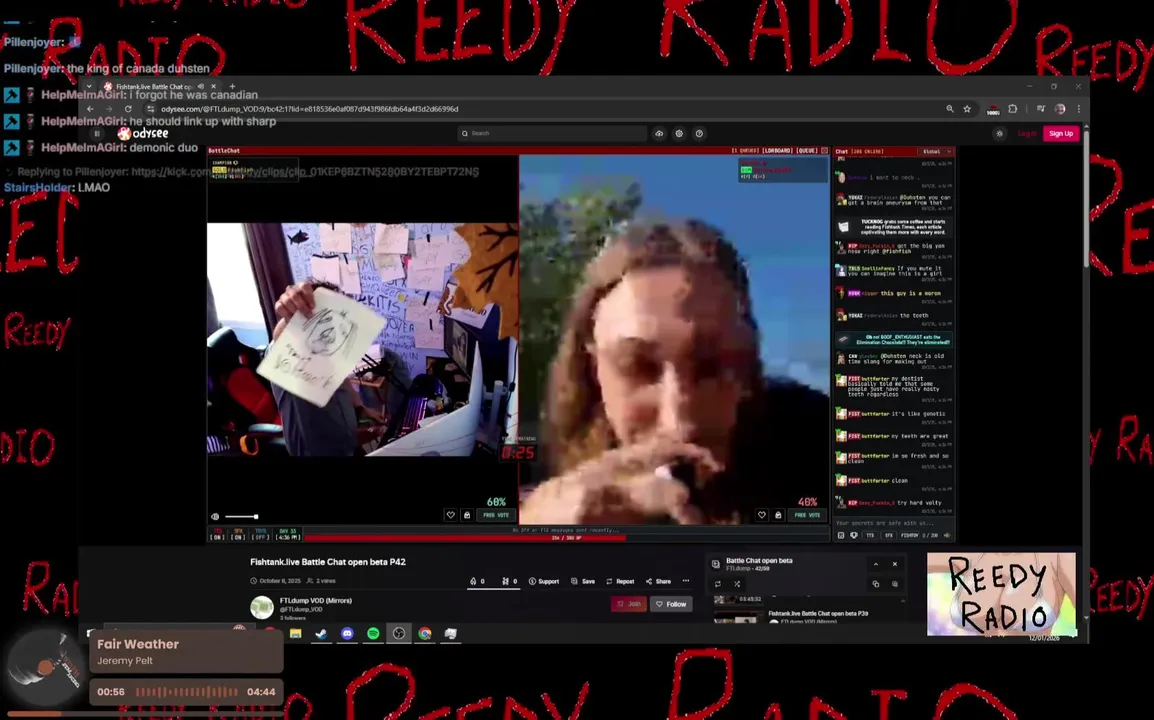Open the [QUEUE] tab in BattleChat
The image size is (1154, 720).
[x=807, y=150]
